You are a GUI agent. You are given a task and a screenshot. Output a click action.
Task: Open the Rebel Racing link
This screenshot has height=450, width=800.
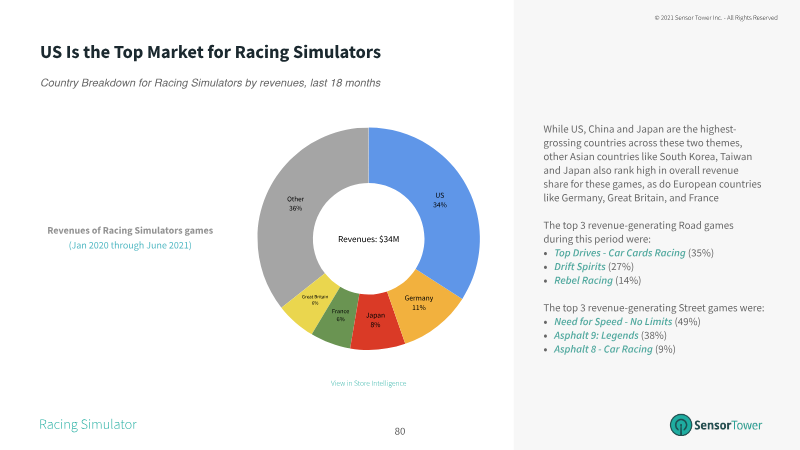pyautogui.click(x=583, y=281)
